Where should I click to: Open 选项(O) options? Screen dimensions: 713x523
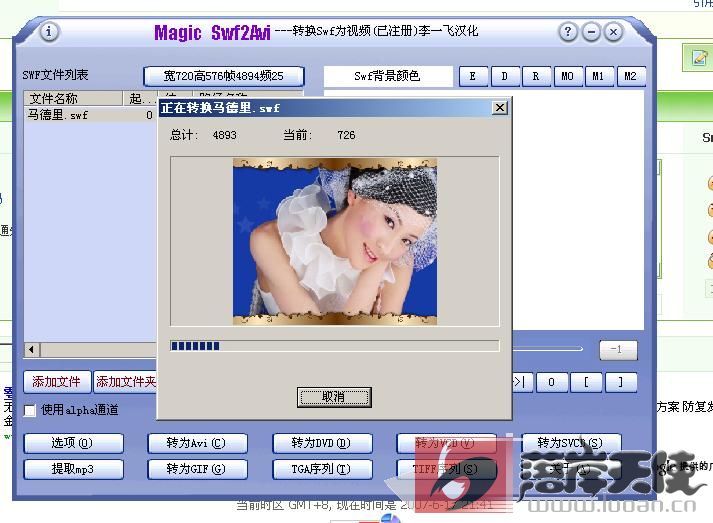[73, 443]
